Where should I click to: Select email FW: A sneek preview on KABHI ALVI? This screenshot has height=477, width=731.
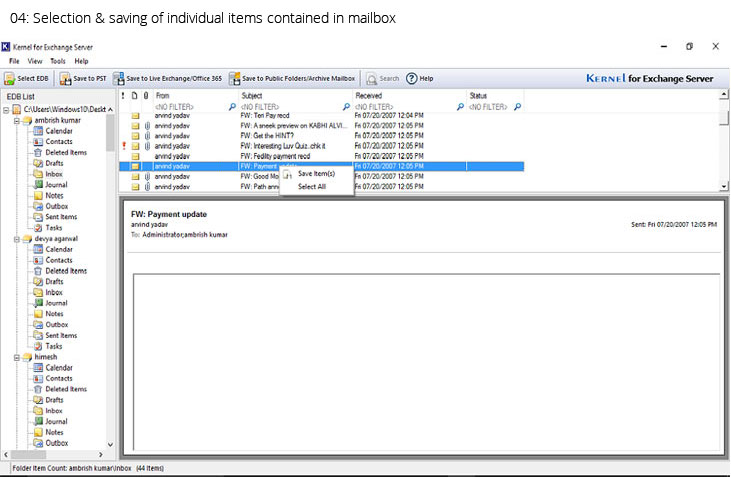[321, 126]
